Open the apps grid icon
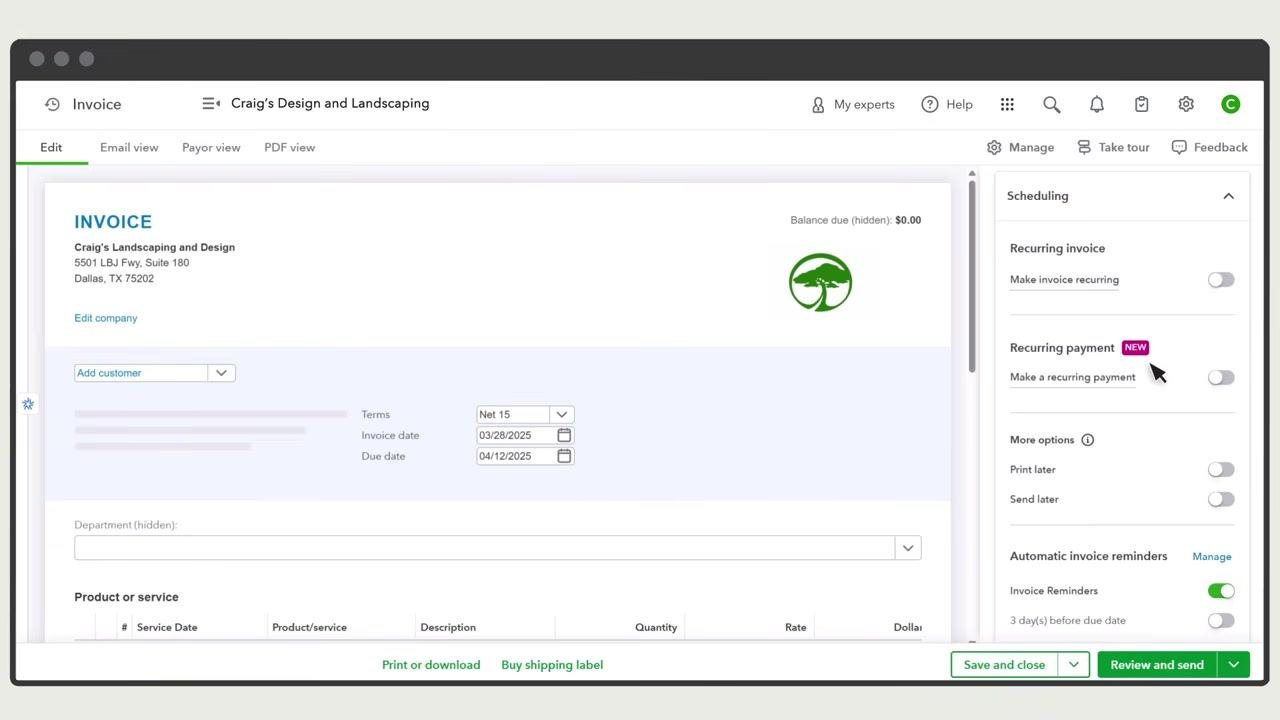 tap(1007, 104)
